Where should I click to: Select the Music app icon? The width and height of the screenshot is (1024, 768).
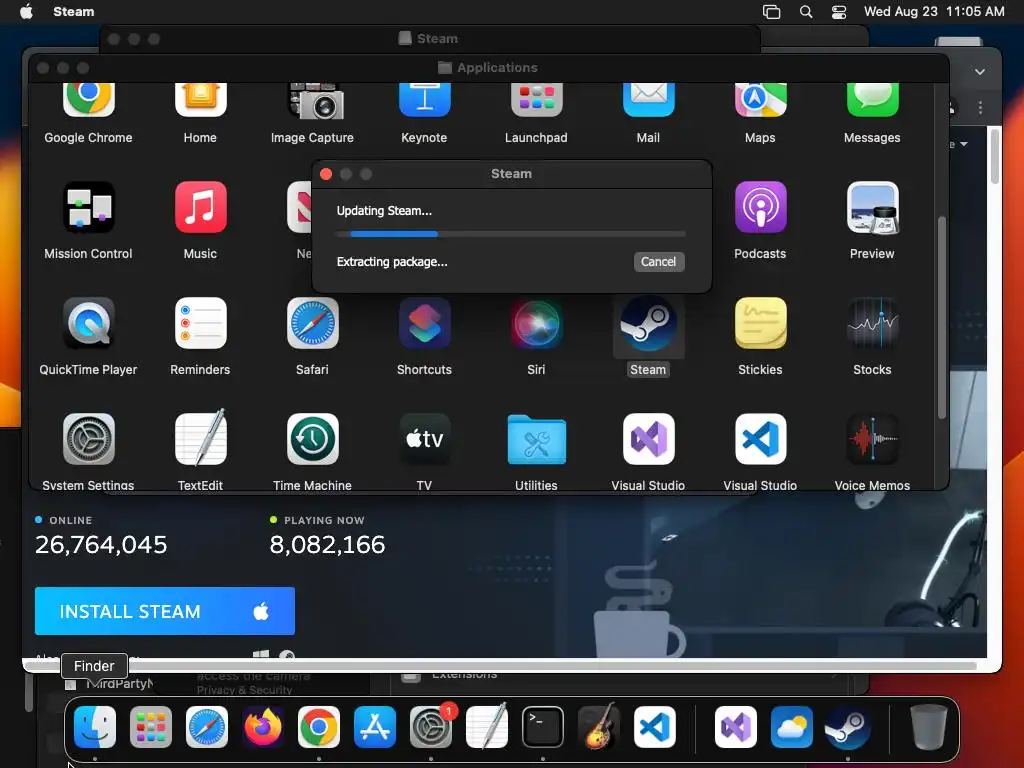(200, 207)
